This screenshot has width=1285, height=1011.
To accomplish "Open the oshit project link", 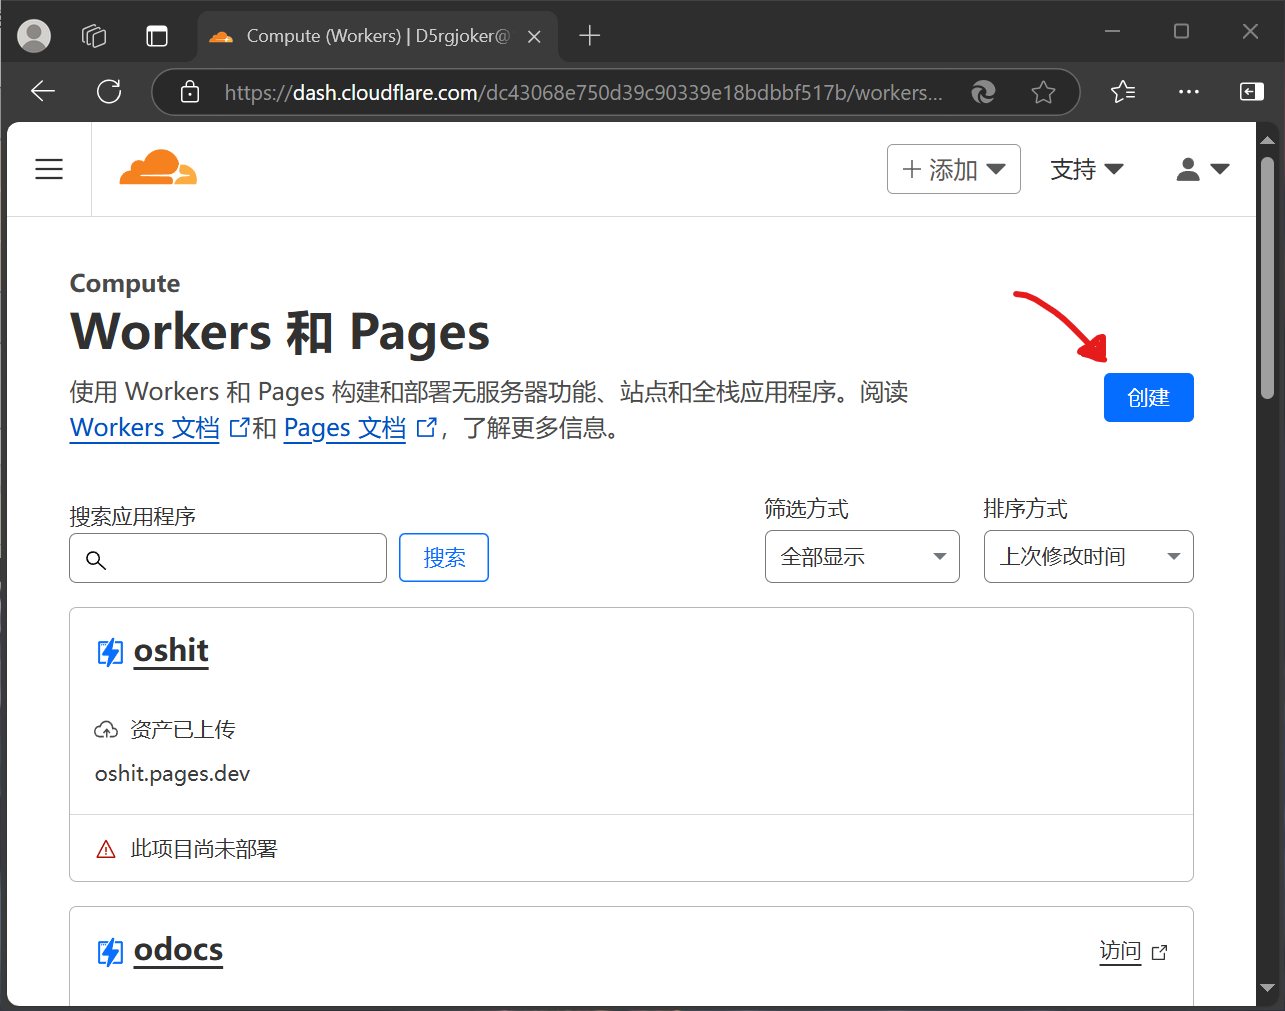I will click(171, 651).
